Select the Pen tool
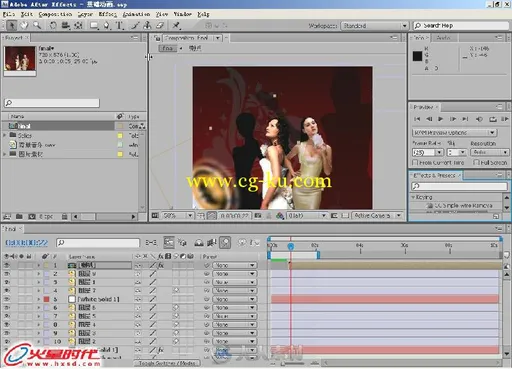Viewport: 512px width, 369px height. 107,25
